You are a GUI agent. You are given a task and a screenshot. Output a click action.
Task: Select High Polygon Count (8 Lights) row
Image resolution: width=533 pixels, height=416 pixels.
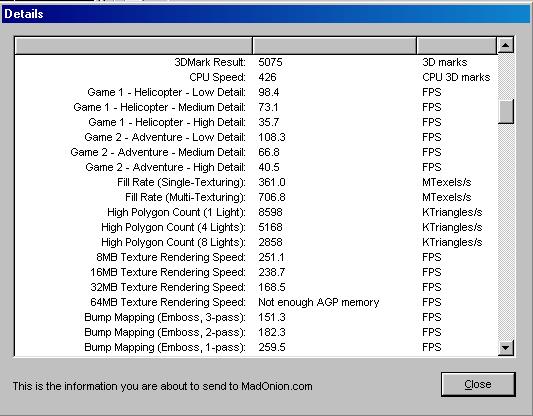(x=256, y=242)
